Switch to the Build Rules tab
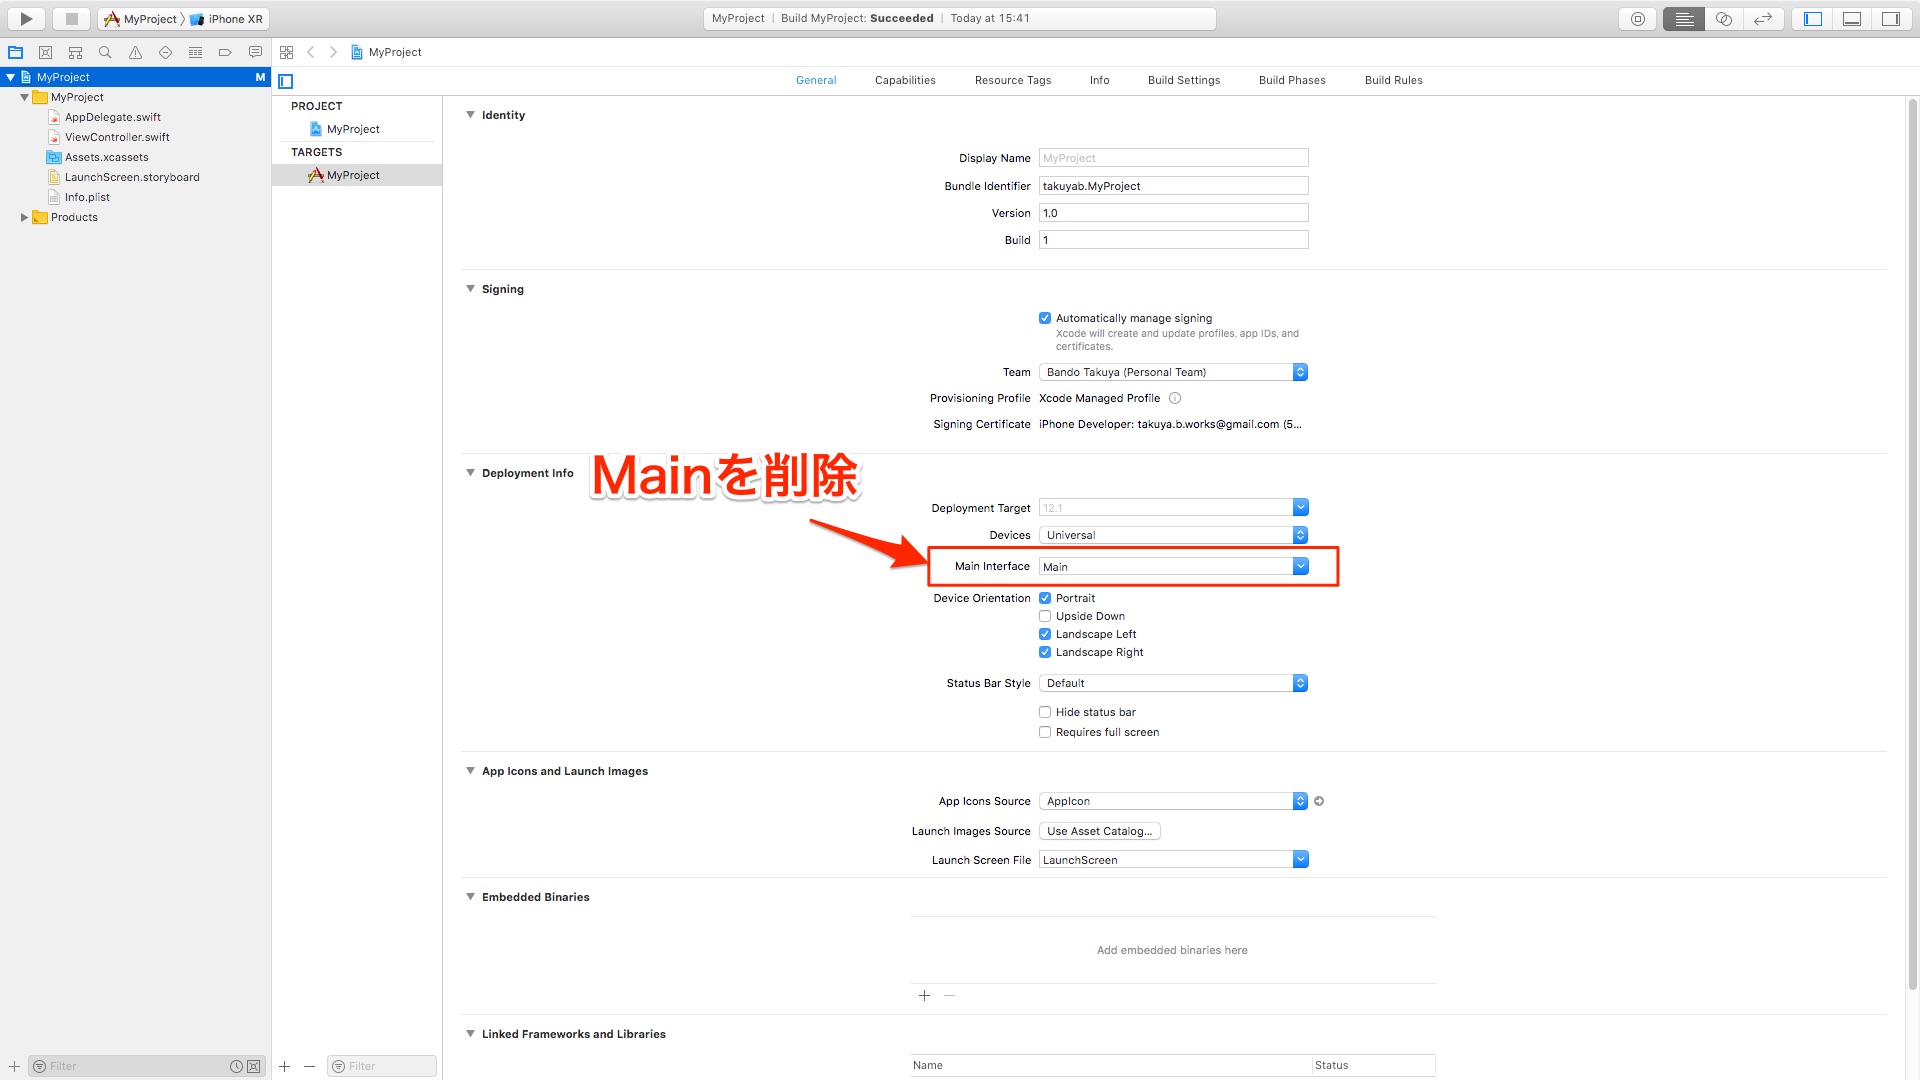Viewport: 1920px width, 1080px height. click(1393, 80)
